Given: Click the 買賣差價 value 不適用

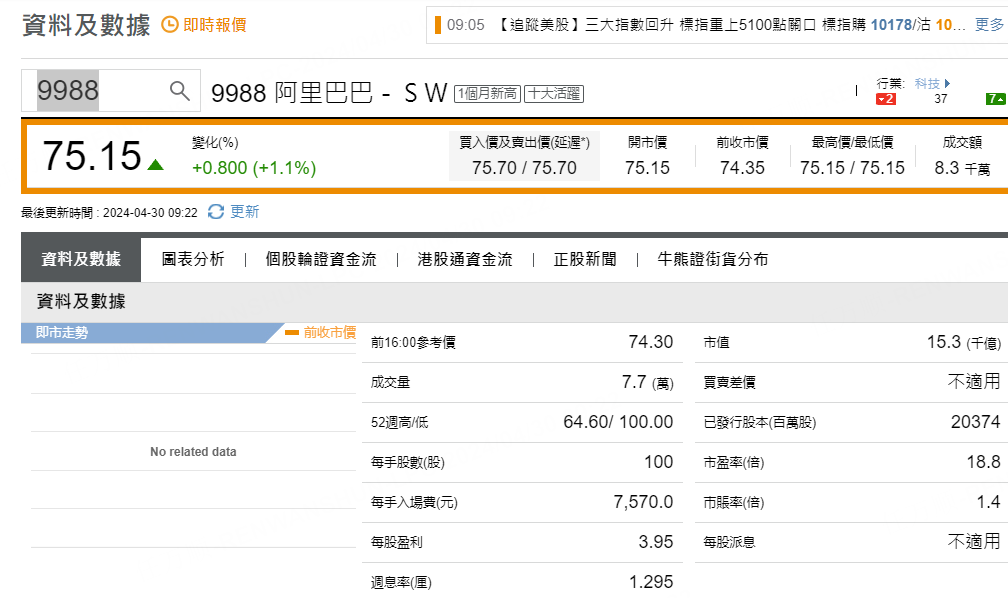Looking at the screenshot, I should 975,381.
